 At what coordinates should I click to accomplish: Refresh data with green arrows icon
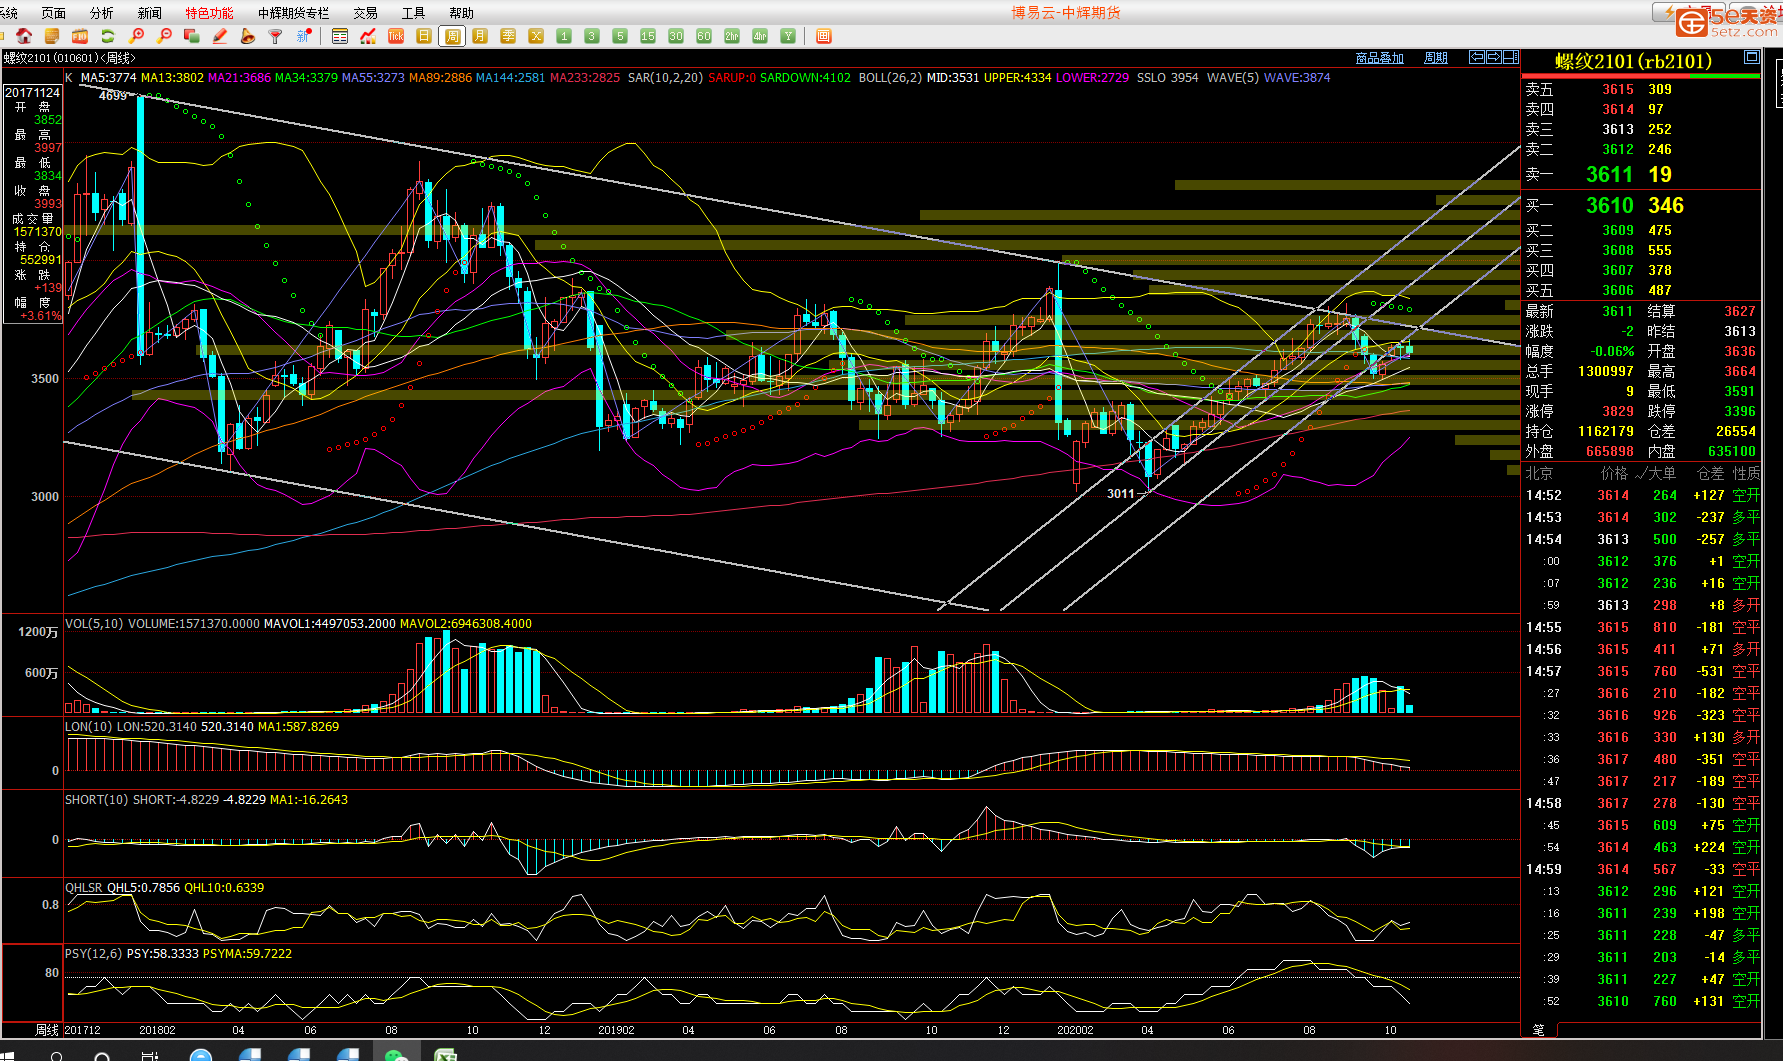[x=108, y=36]
